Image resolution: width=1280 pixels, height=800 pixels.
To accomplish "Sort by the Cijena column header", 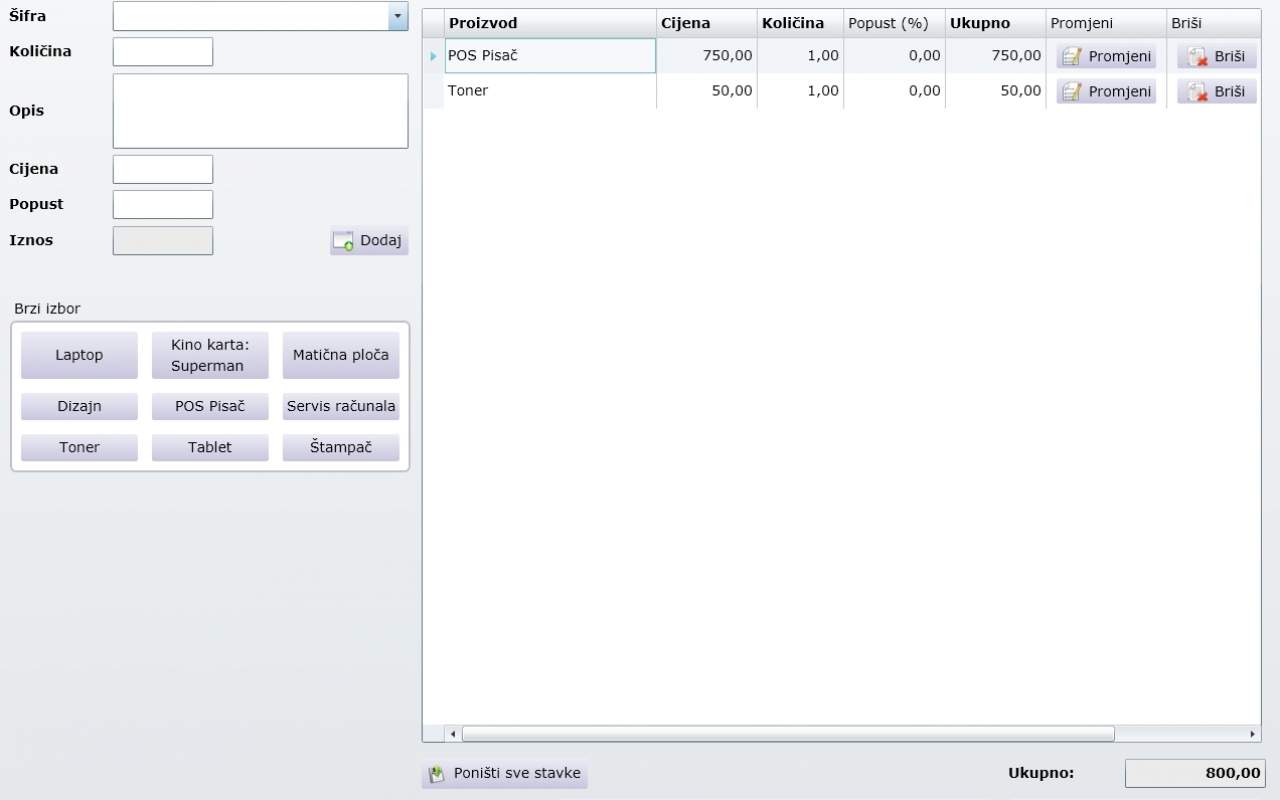I will [x=706, y=23].
